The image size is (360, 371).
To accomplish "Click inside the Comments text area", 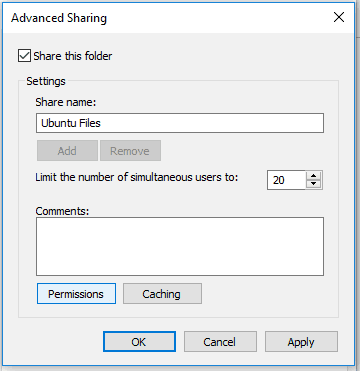I will [x=180, y=246].
